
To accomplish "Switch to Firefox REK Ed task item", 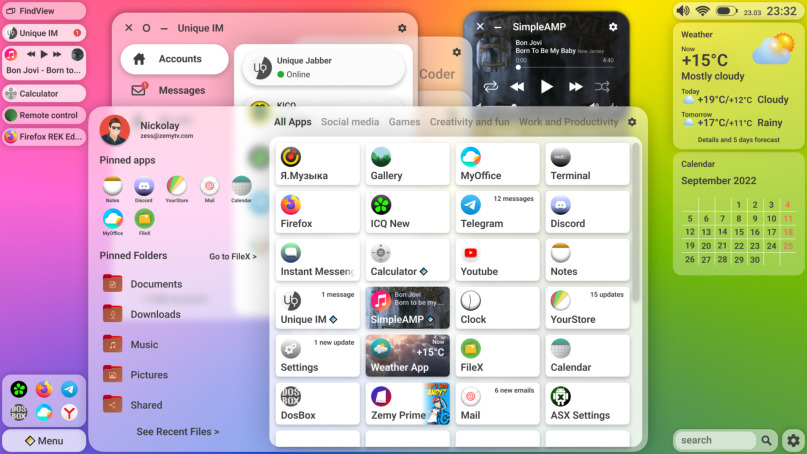I will [x=44, y=136].
